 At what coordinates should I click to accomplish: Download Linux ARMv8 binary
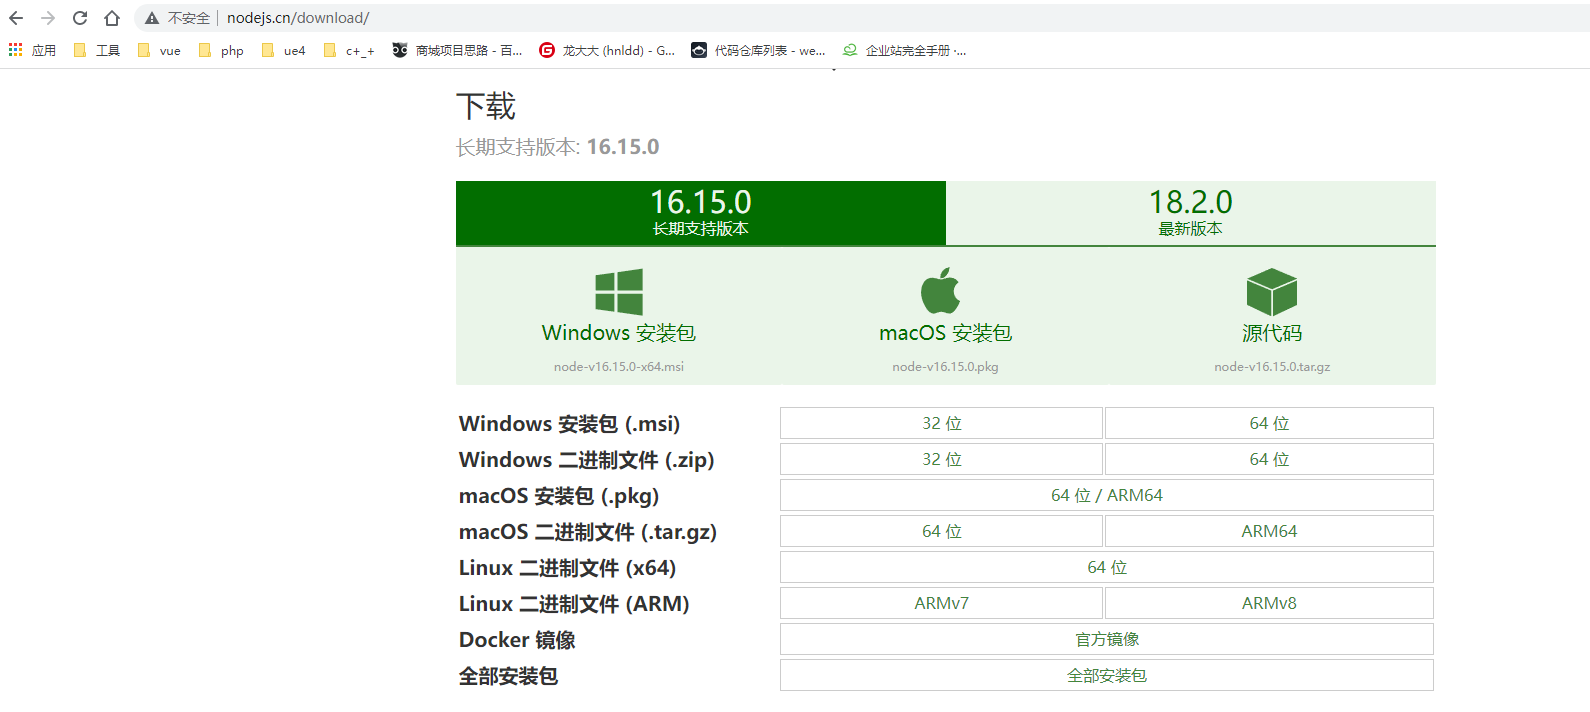pos(1269,603)
